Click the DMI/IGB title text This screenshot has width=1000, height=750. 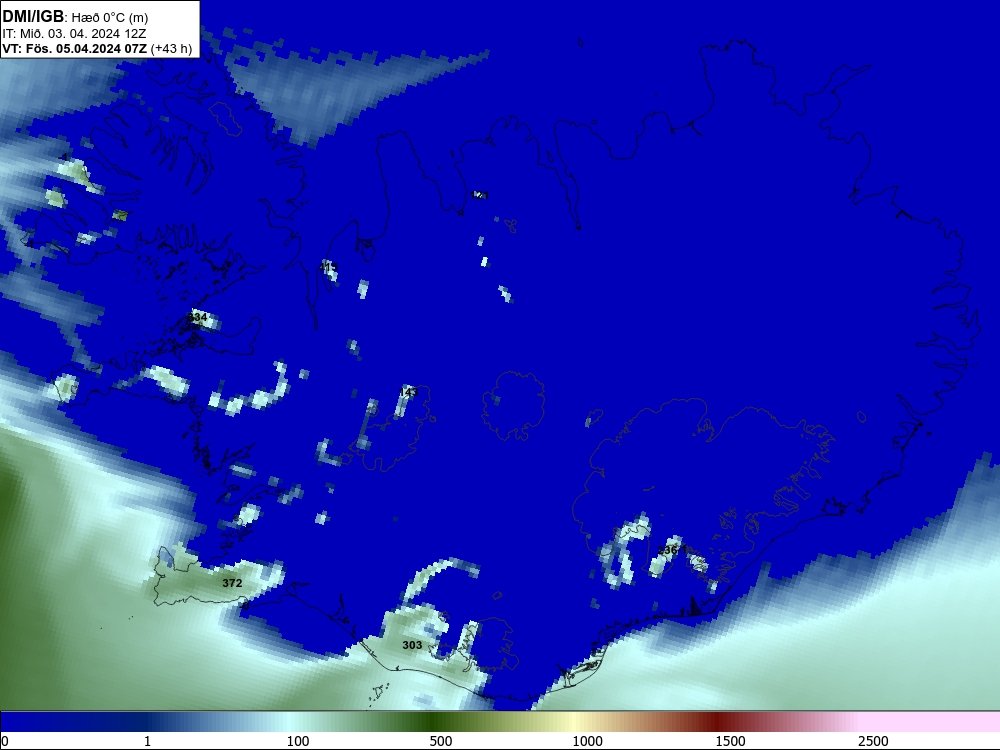33,17
